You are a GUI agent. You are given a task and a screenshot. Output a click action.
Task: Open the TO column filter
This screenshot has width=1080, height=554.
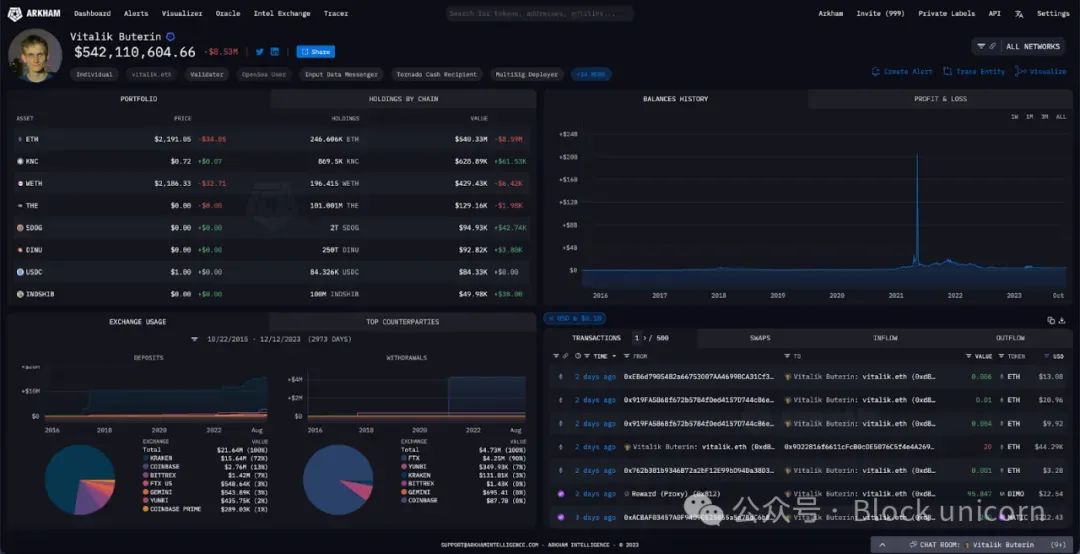787,356
